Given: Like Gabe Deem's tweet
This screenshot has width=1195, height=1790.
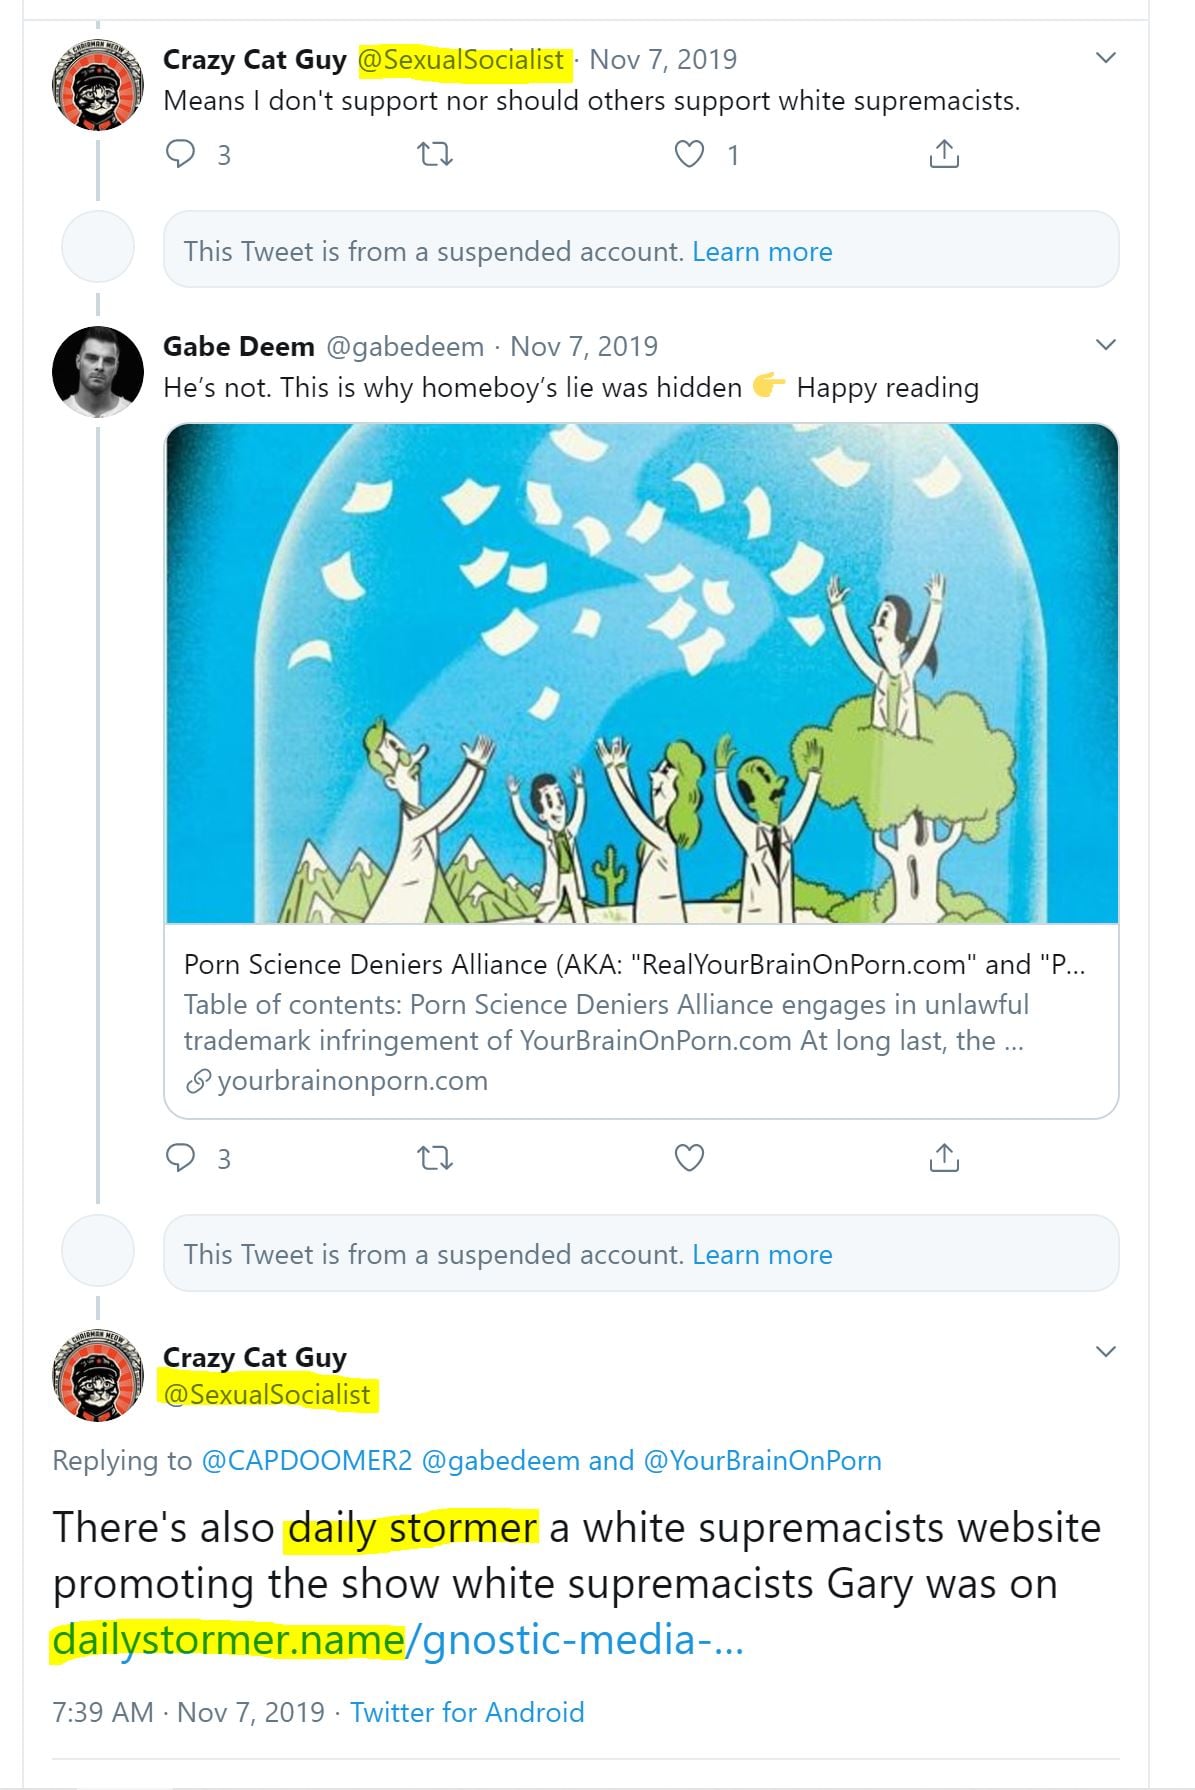Looking at the screenshot, I should [689, 1157].
